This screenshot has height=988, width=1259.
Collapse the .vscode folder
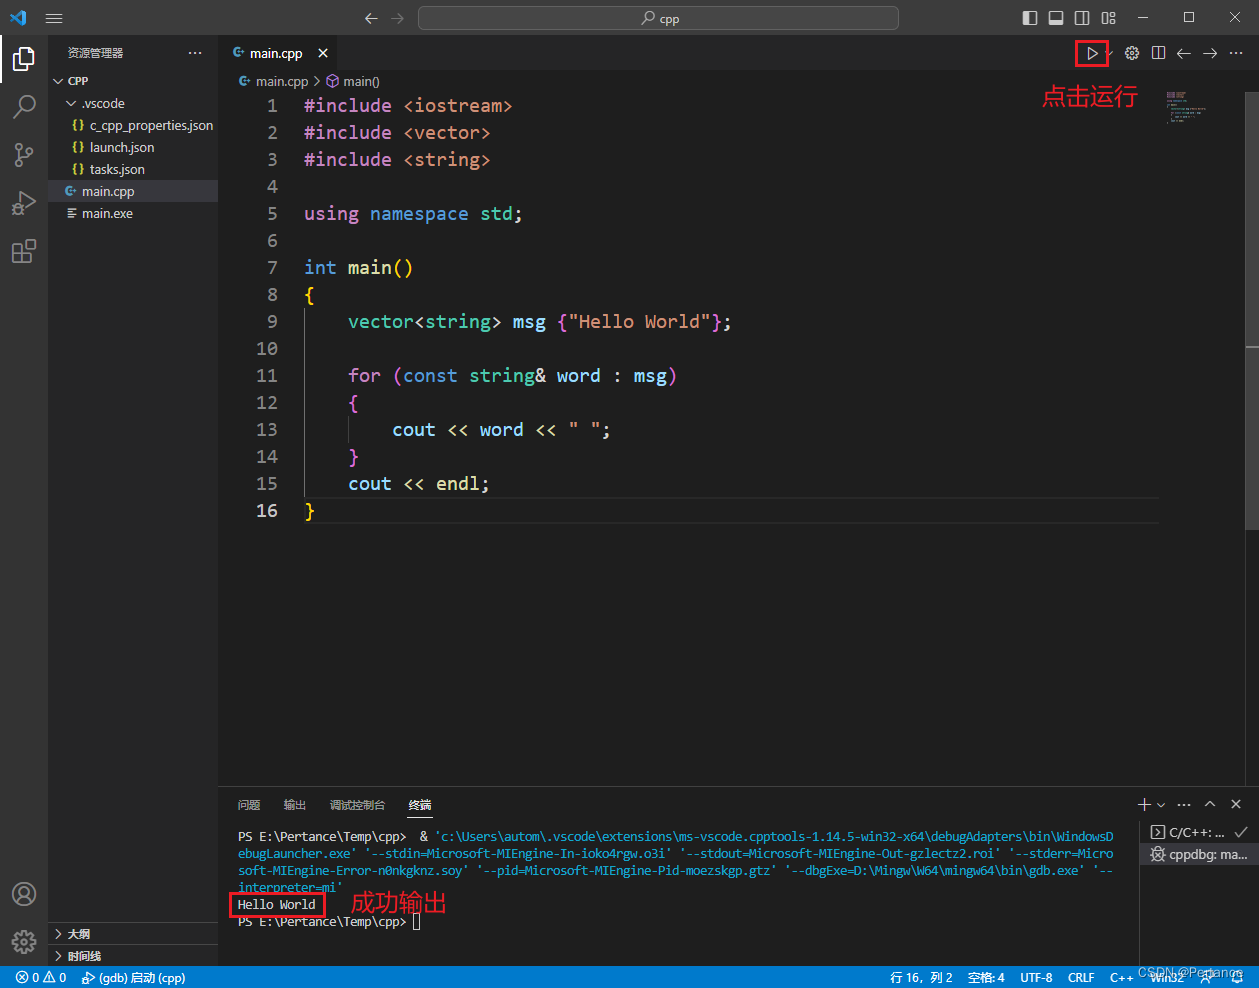(x=133, y=103)
